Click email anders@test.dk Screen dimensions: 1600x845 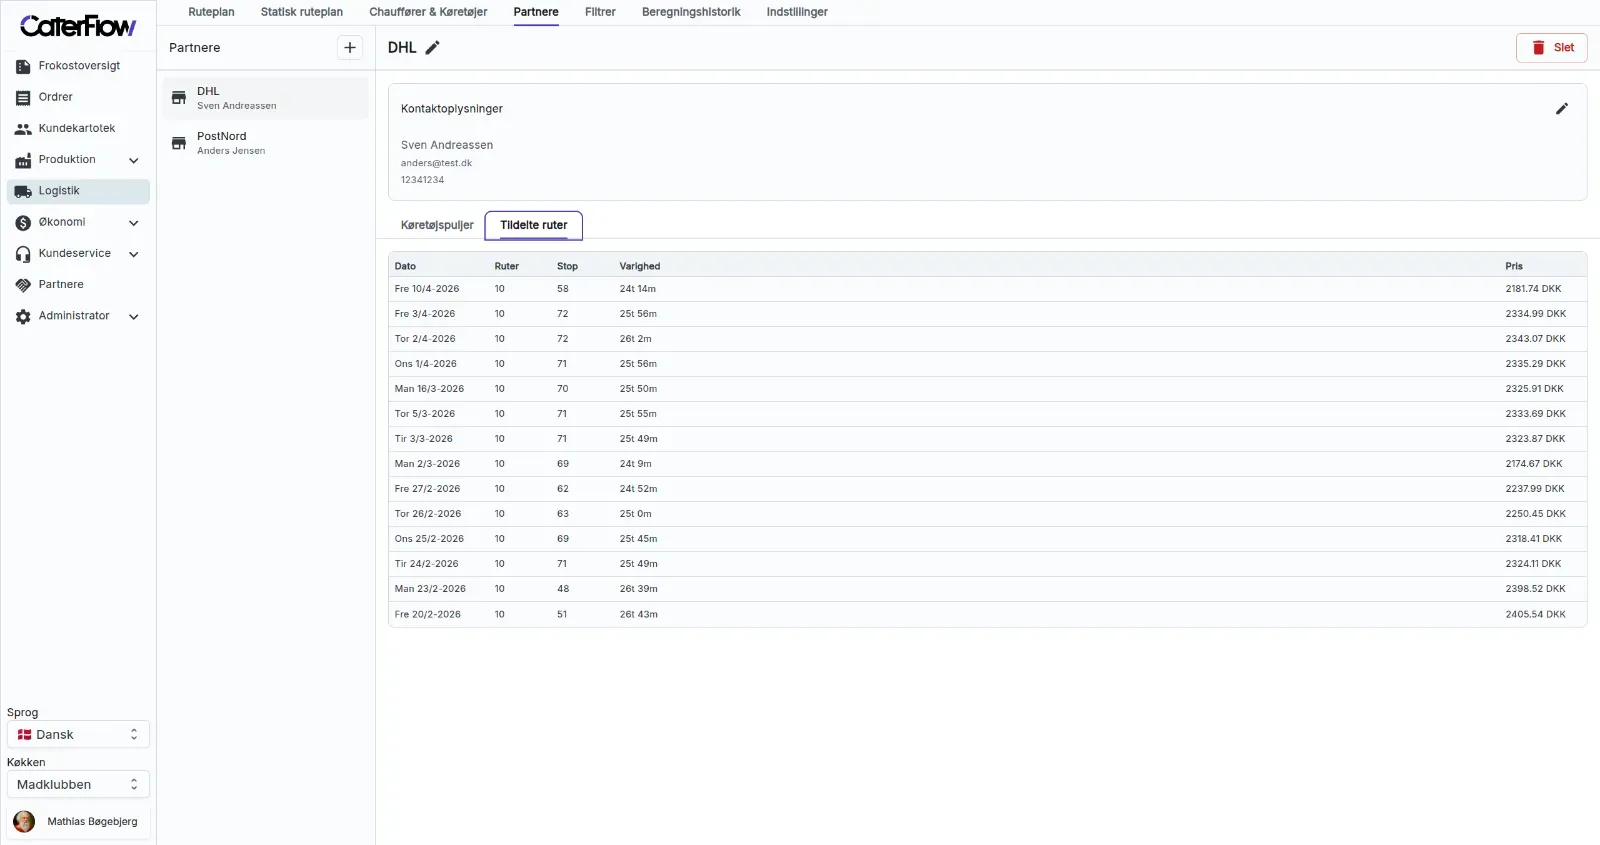click(436, 163)
